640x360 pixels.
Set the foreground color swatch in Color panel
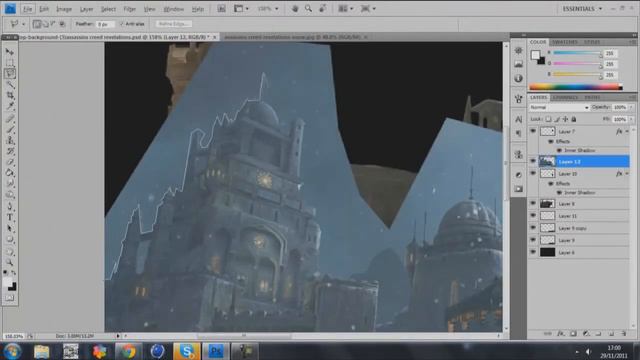535,55
